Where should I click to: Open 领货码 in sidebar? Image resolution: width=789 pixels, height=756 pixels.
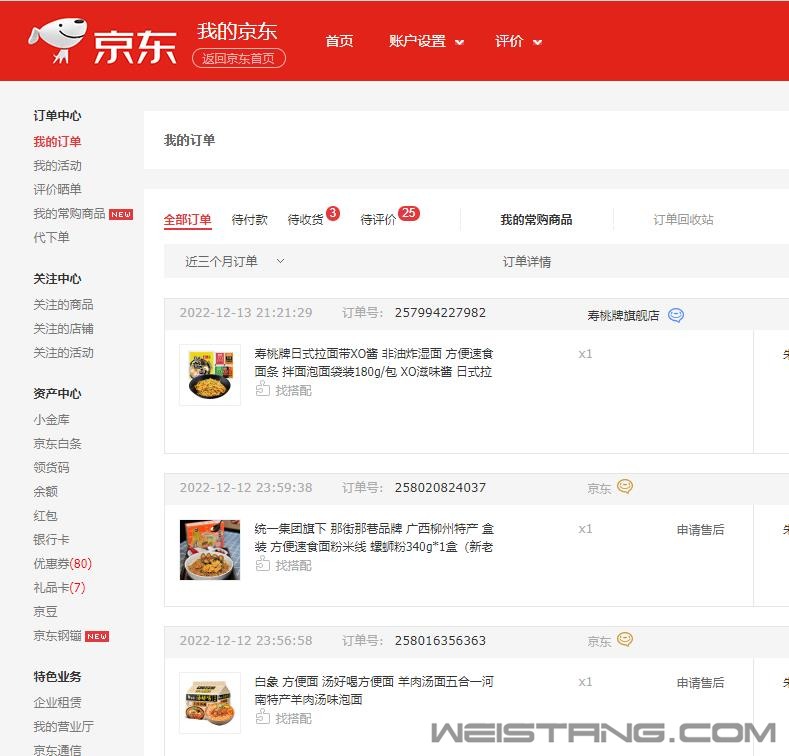coord(51,468)
